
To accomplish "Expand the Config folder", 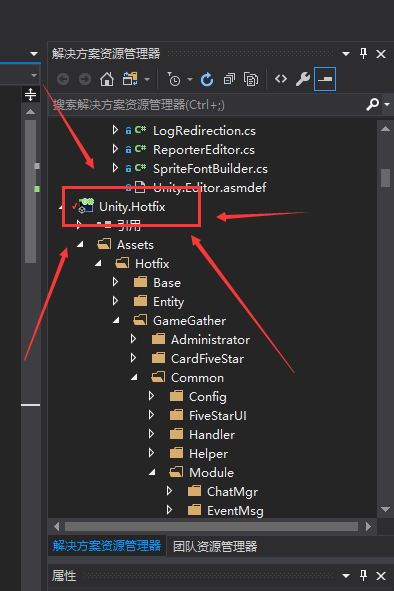I will coord(152,396).
